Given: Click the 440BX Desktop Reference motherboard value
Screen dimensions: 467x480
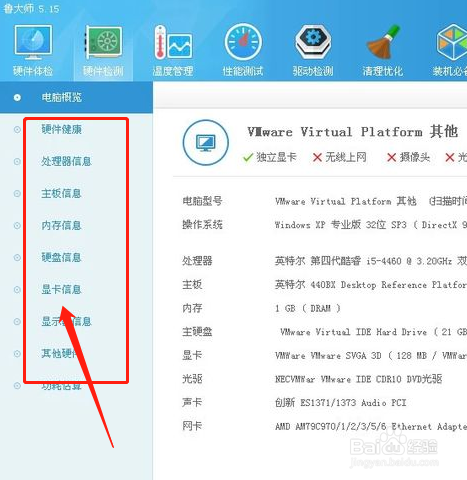Looking at the screenshot, I should (371, 285).
